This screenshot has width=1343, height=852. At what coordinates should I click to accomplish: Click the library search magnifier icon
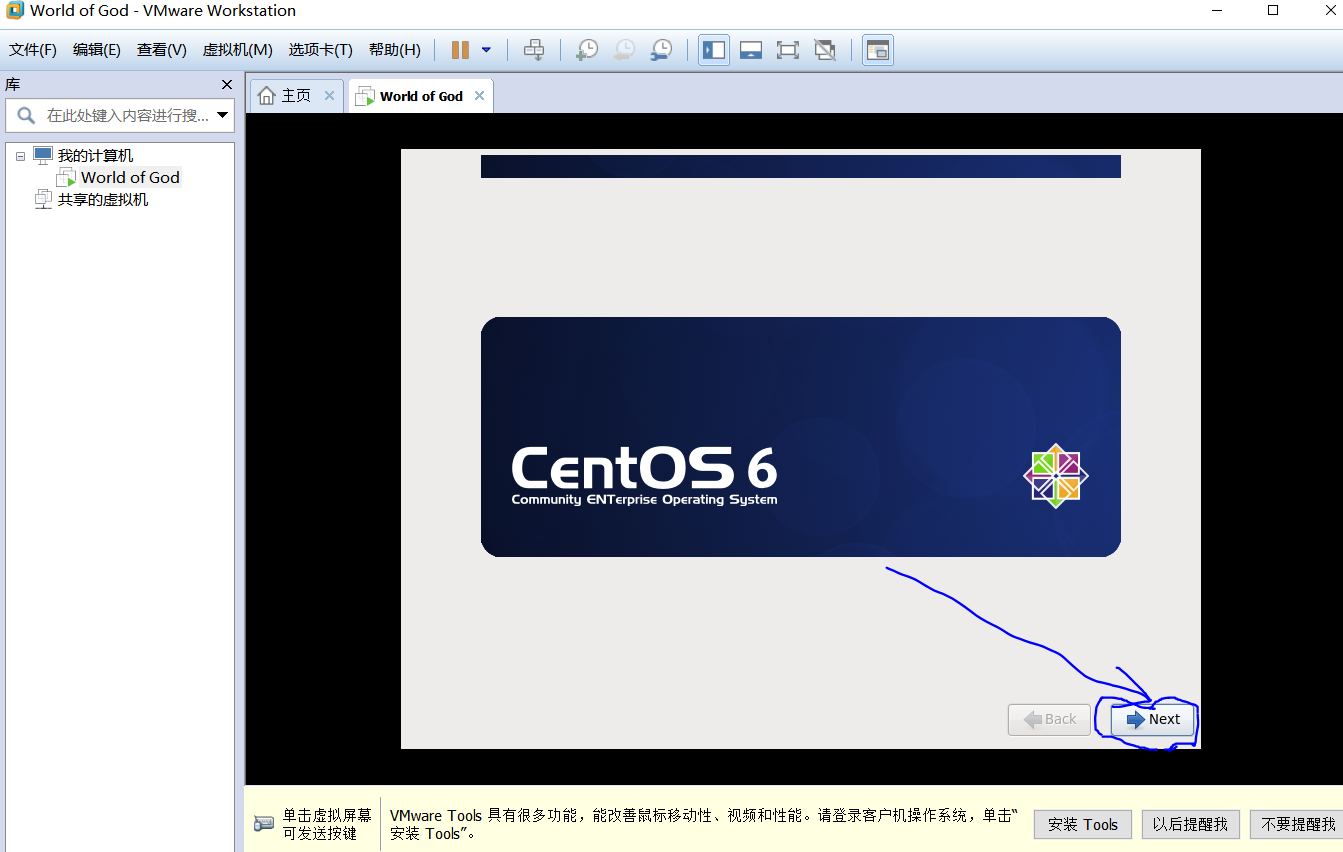point(25,115)
